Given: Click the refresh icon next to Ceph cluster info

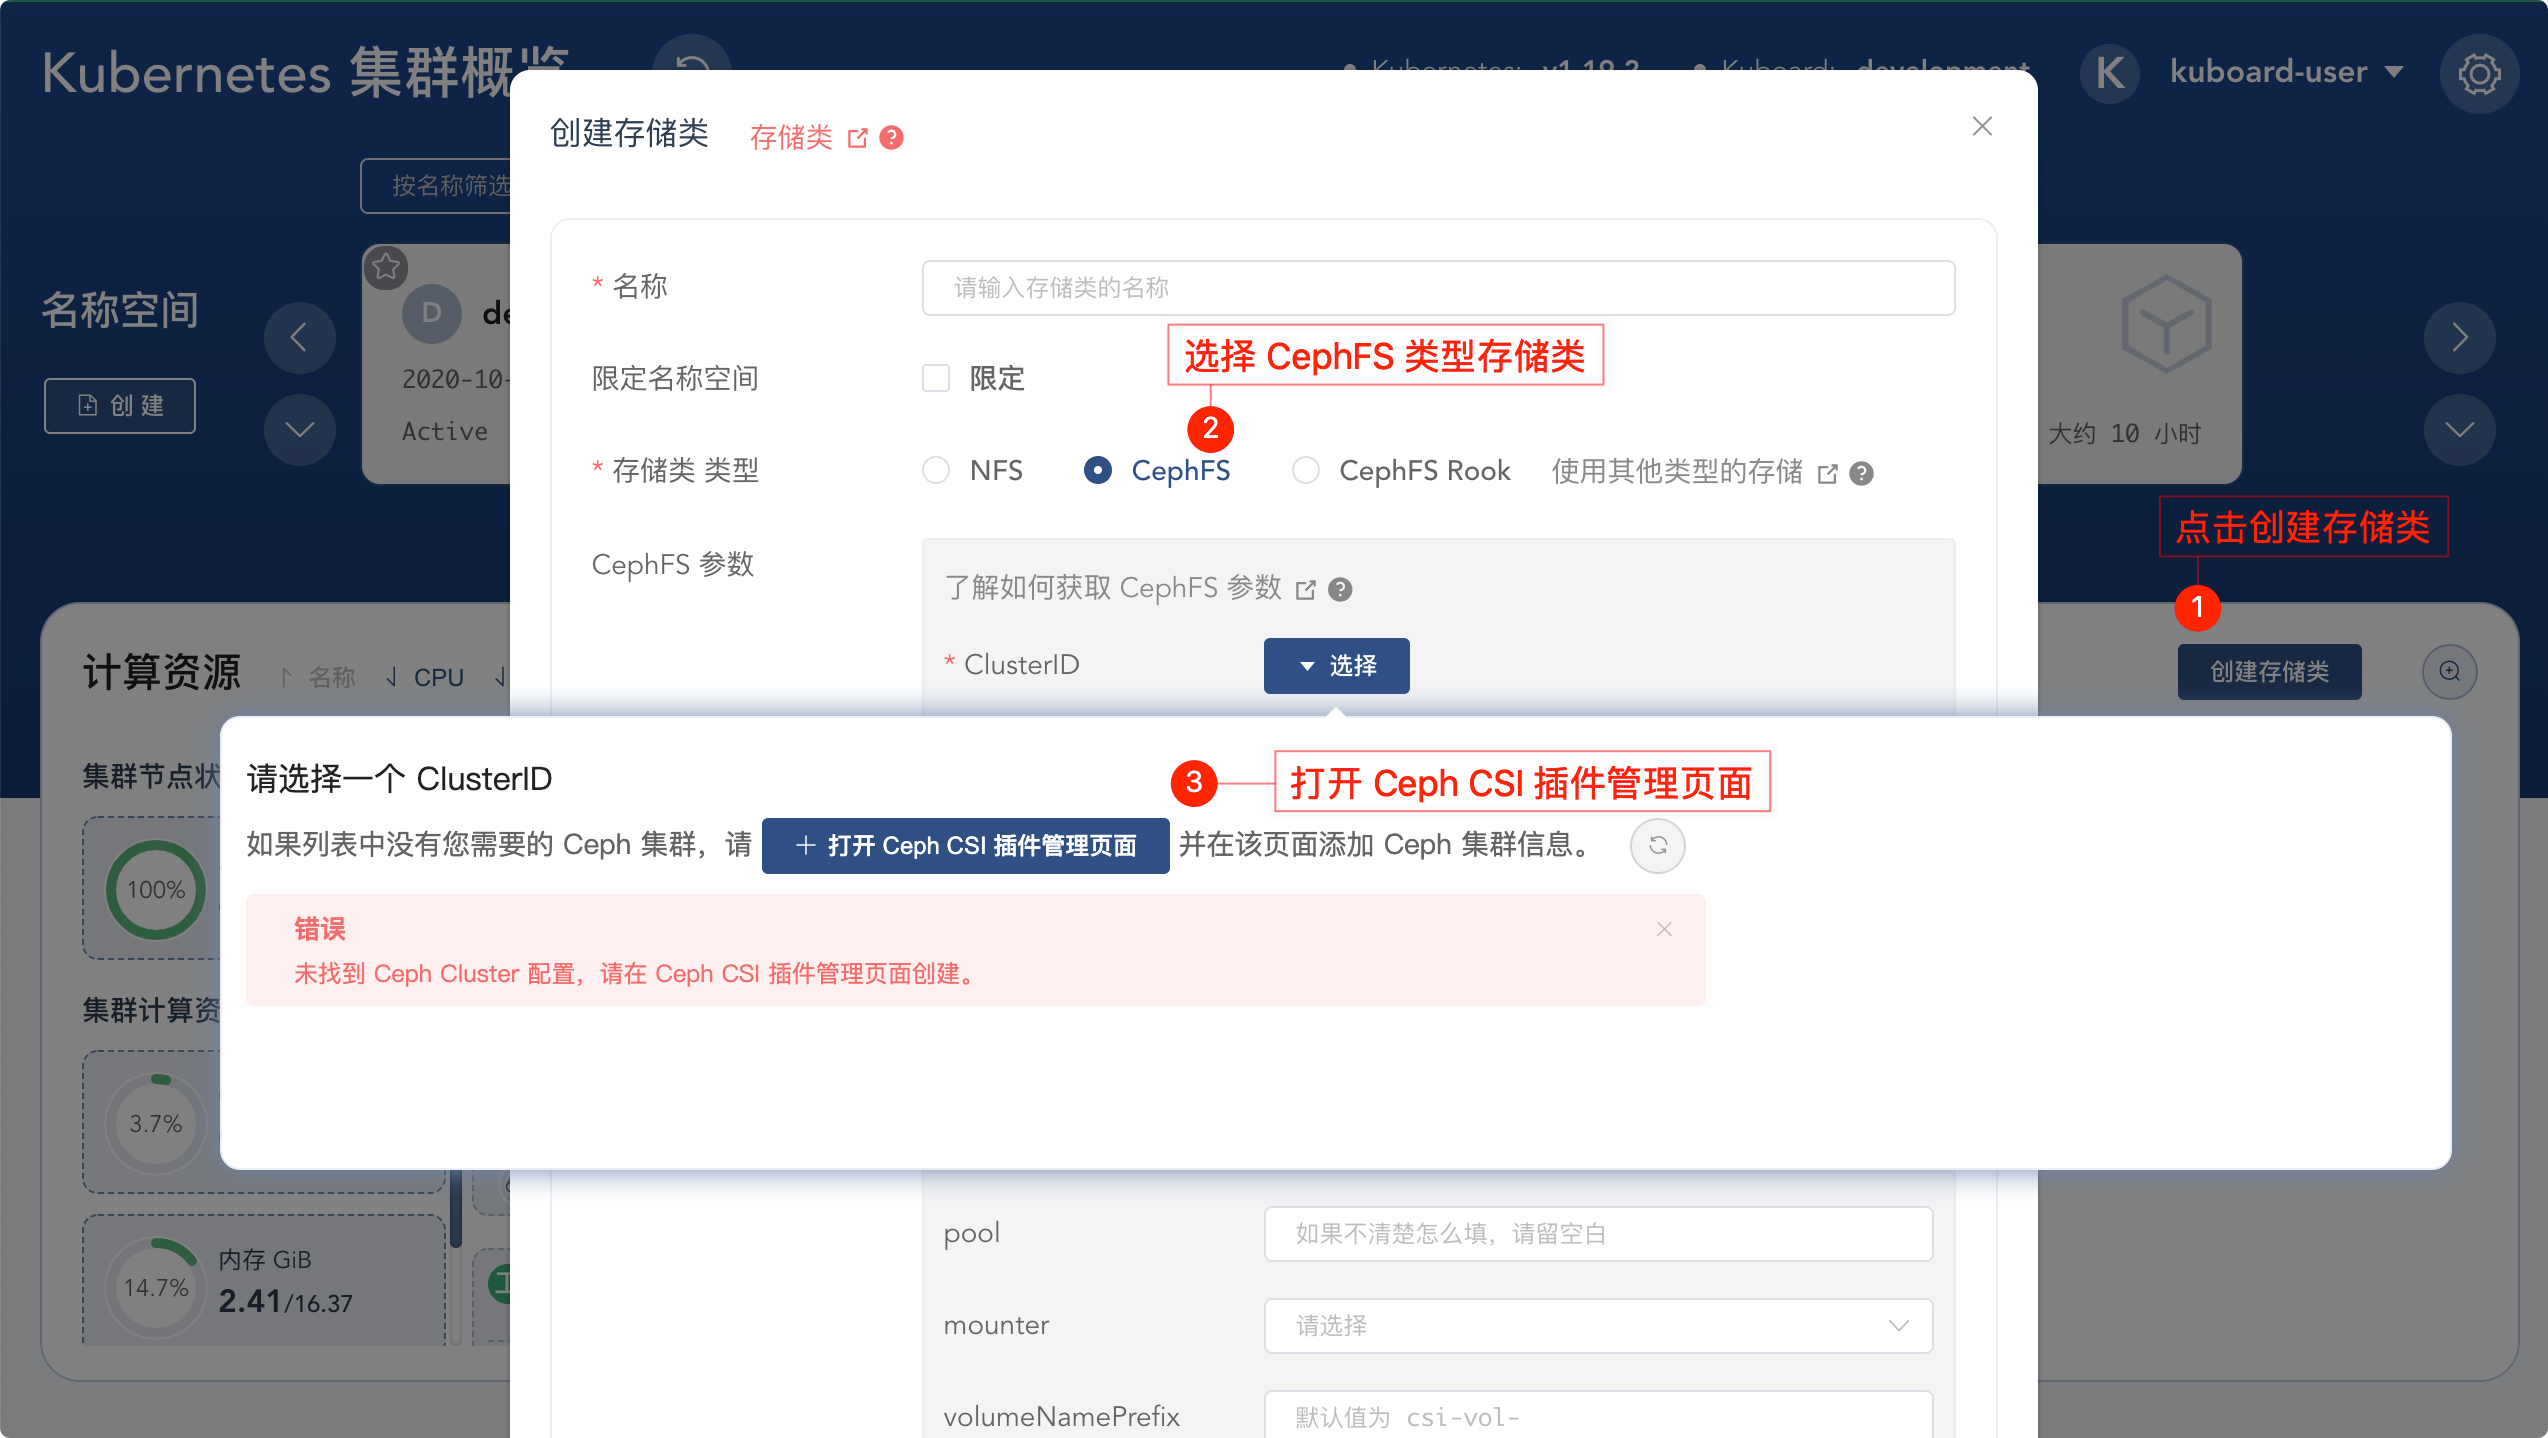Looking at the screenshot, I should pyautogui.click(x=1657, y=846).
